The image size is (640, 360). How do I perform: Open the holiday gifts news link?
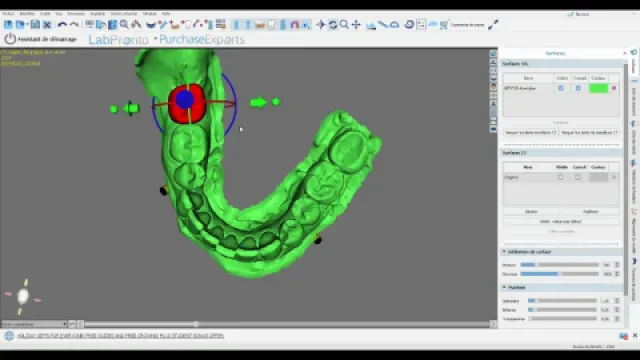click(120, 336)
